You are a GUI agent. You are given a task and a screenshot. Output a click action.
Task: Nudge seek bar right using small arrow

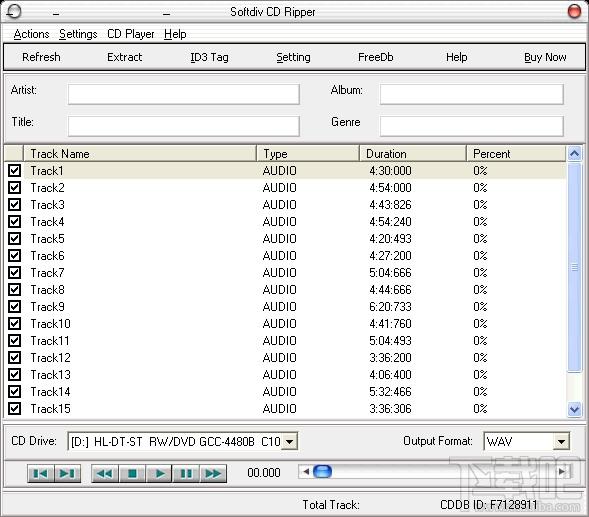point(562,471)
